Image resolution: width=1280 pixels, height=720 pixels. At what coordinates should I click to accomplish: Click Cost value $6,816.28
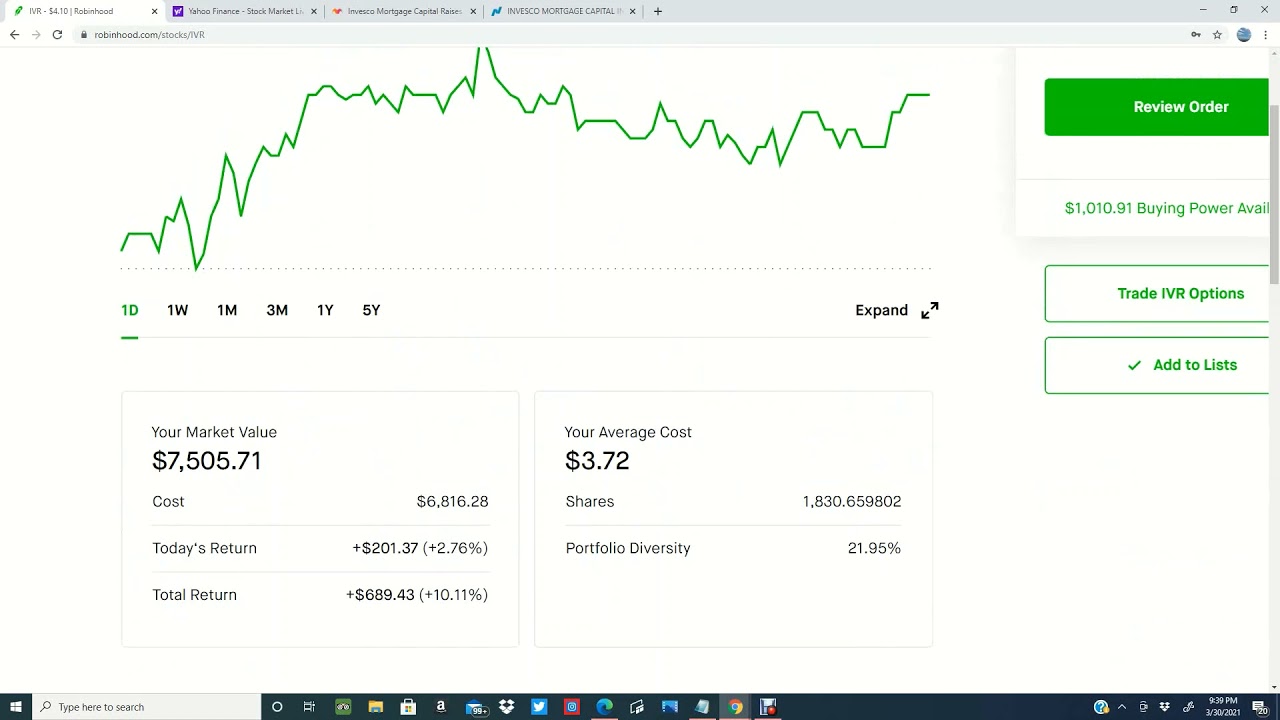[x=452, y=502]
